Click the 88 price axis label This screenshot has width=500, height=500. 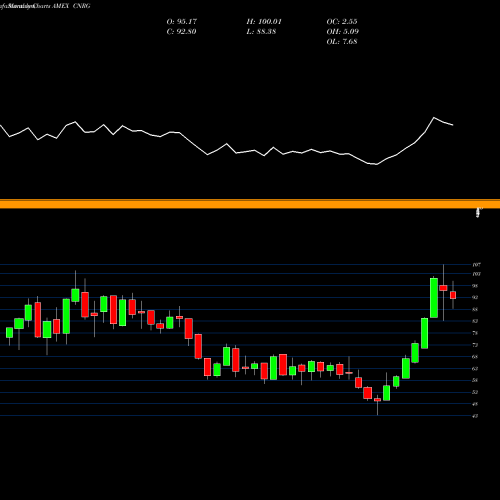pyautogui.click(x=475, y=309)
